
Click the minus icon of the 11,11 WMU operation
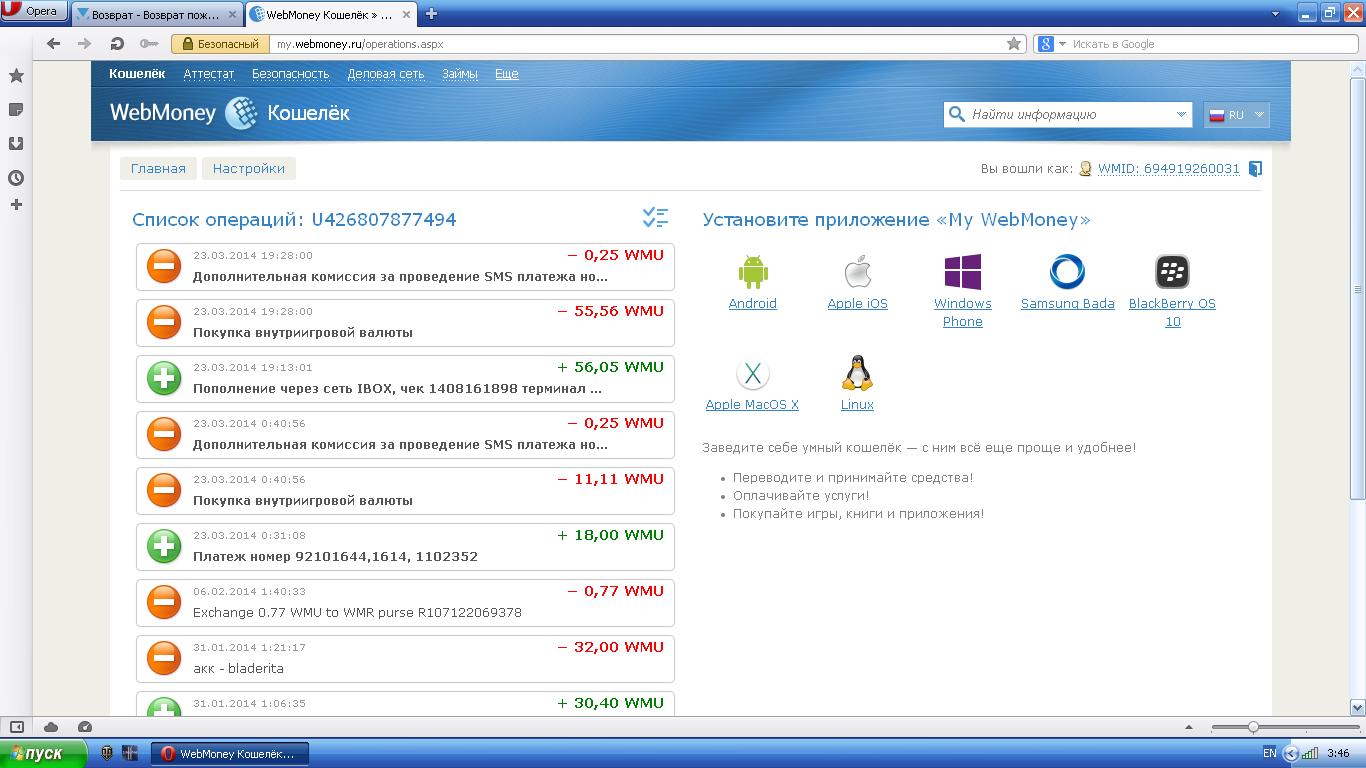[x=163, y=490]
